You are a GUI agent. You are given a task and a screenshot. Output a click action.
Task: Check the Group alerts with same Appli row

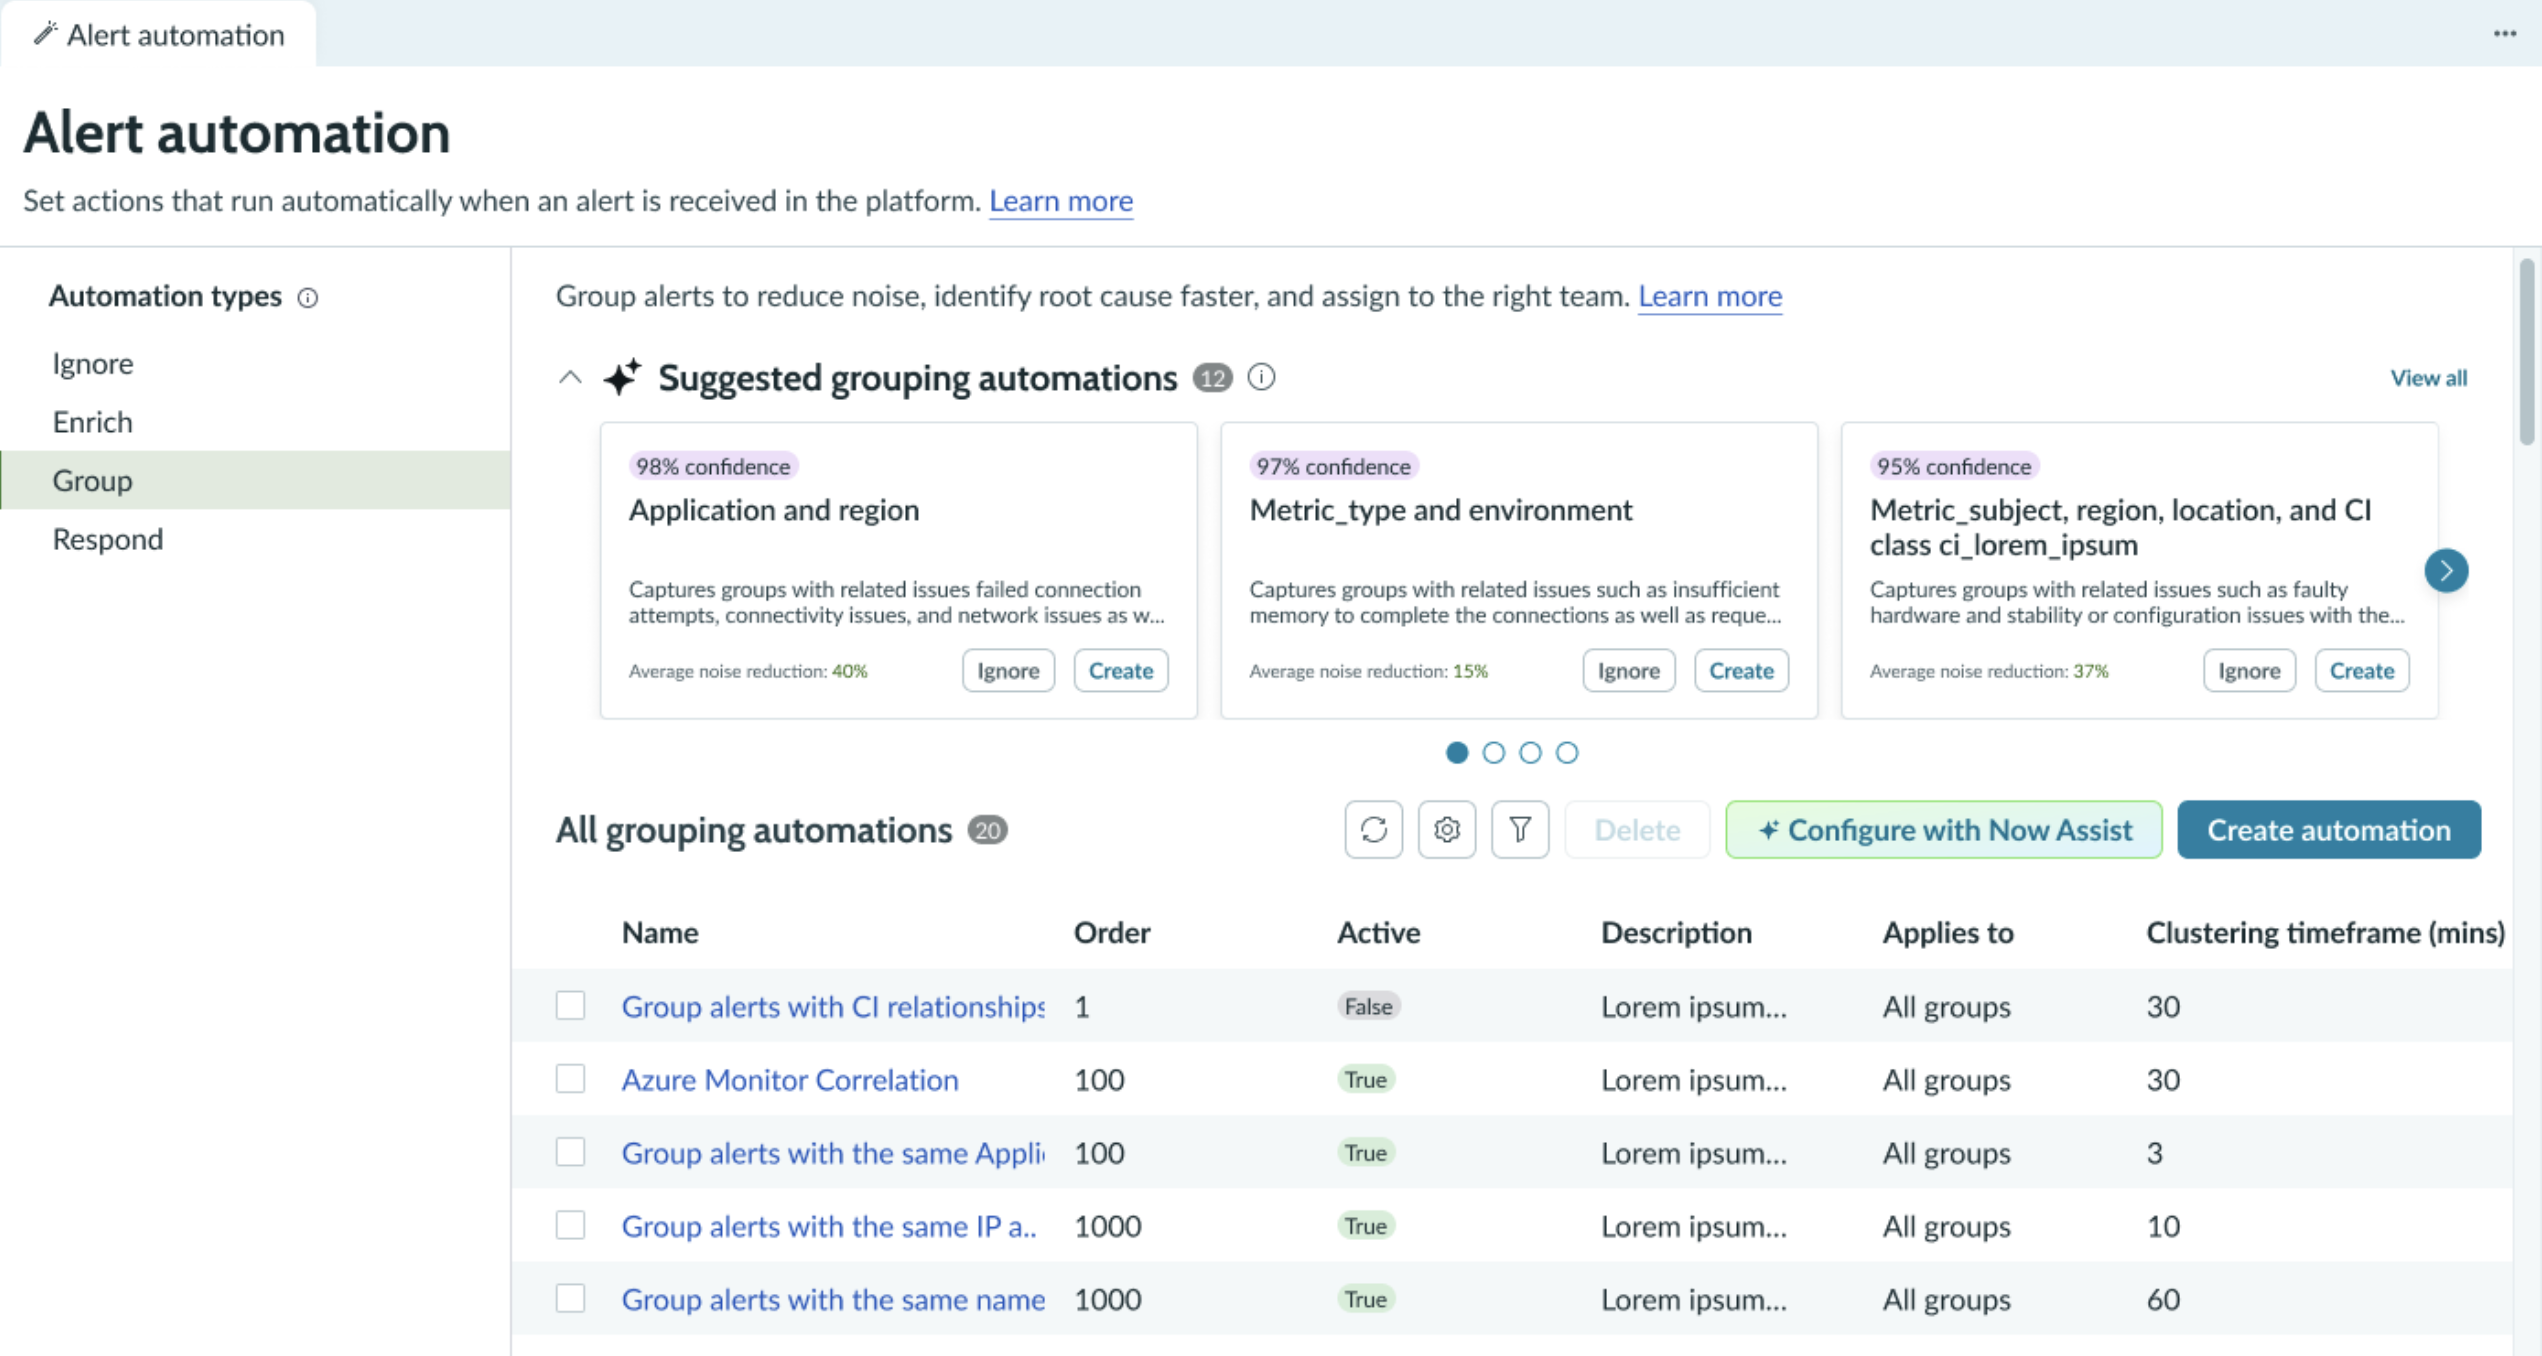[x=570, y=1152]
